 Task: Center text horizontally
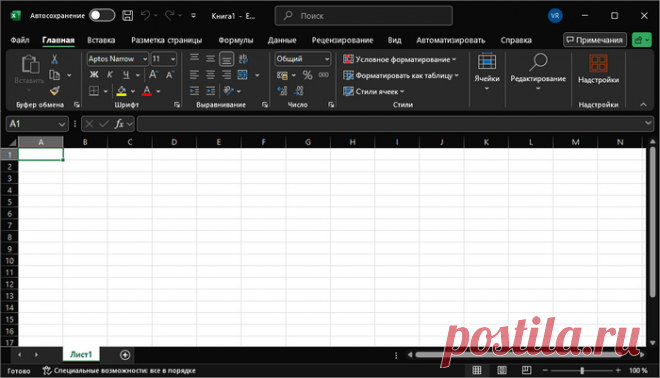point(210,75)
